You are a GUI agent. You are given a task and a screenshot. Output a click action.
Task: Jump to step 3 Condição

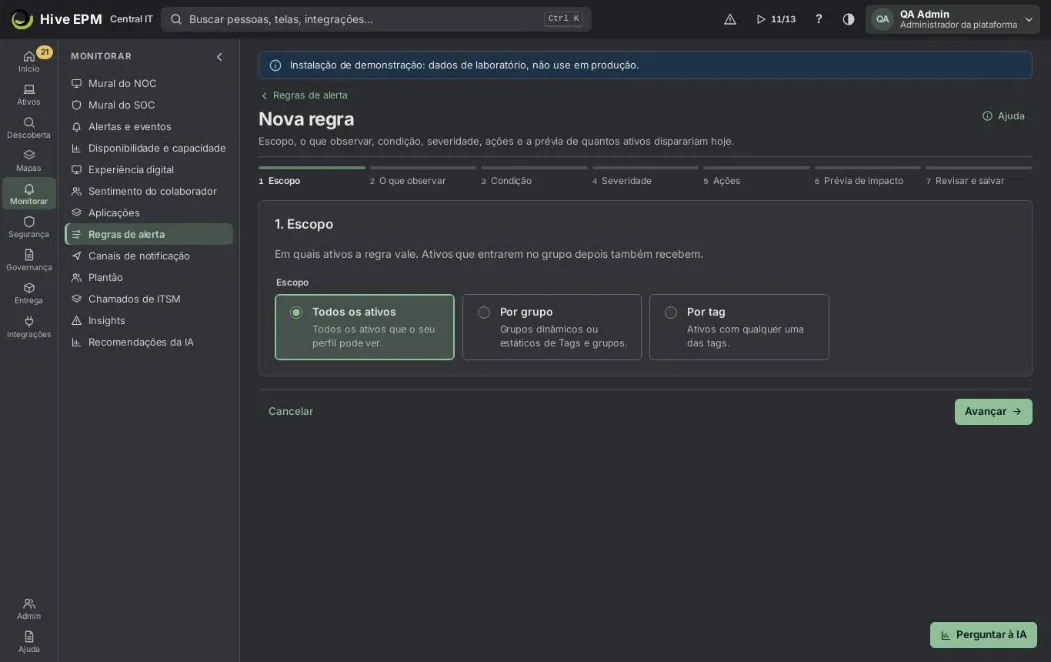click(534, 178)
